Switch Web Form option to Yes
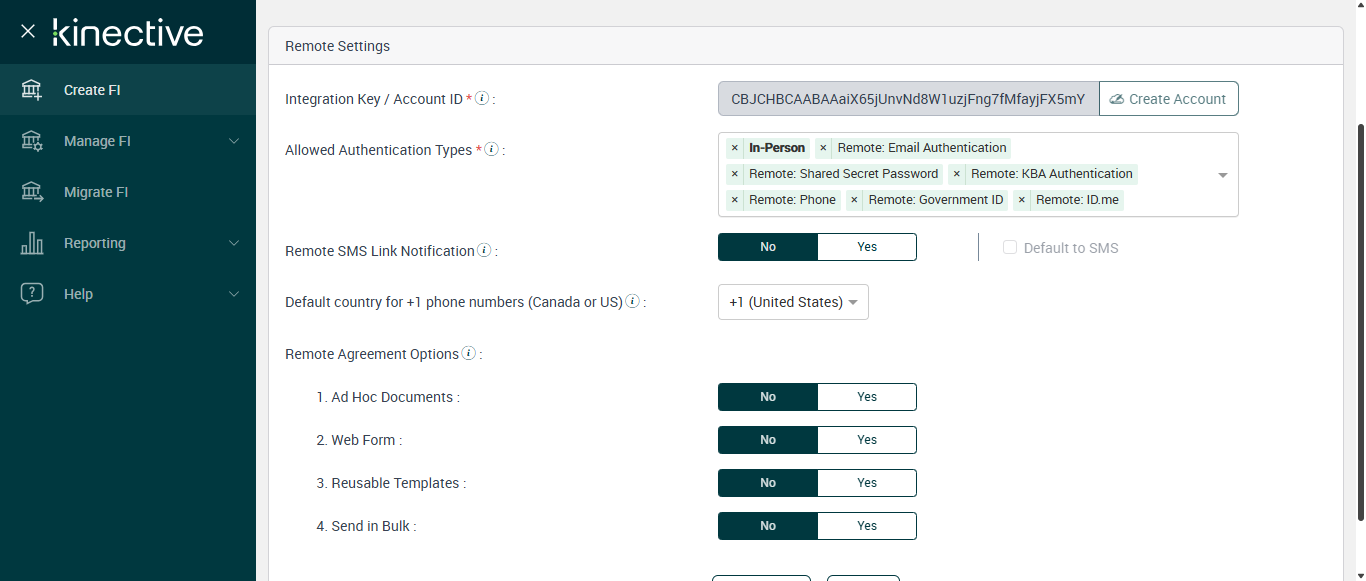 pyautogui.click(x=866, y=440)
